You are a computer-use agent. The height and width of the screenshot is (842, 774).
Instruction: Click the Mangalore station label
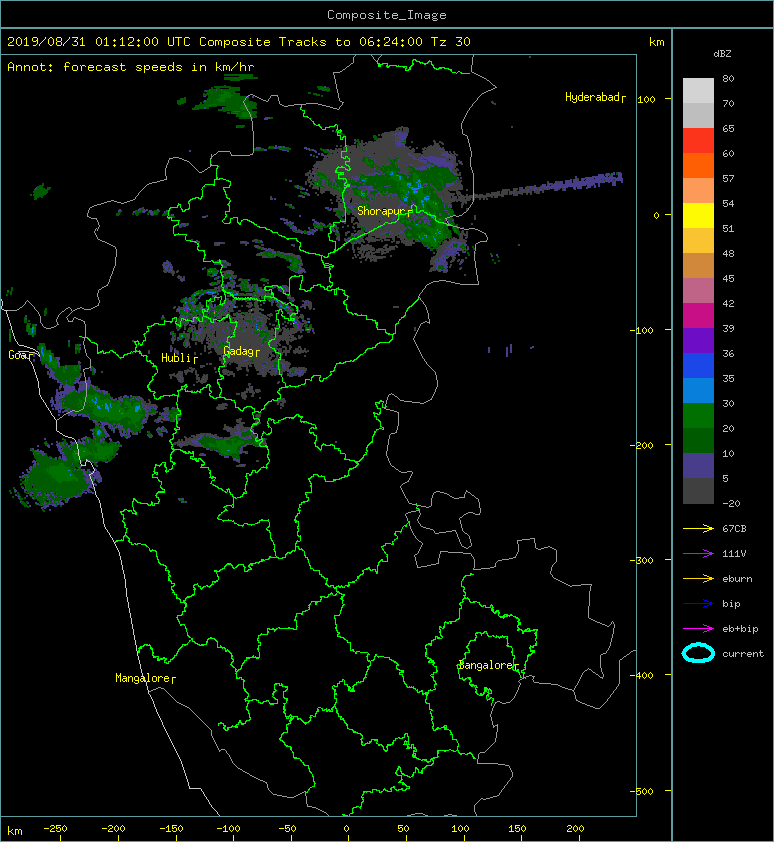pos(145,678)
